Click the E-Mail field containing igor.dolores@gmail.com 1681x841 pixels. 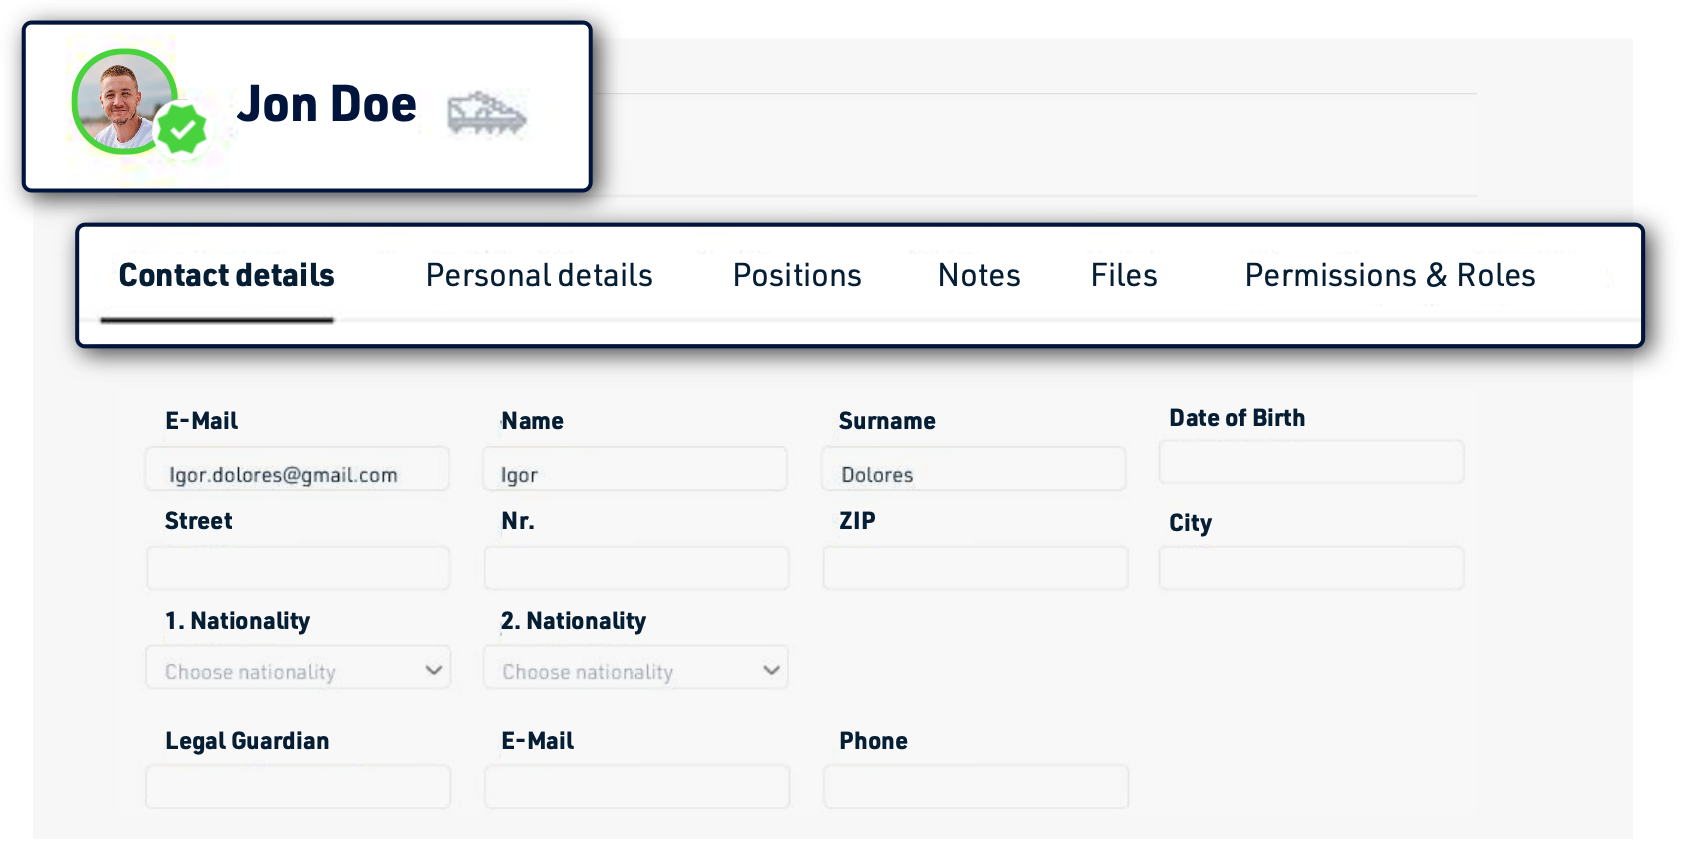pos(298,470)
